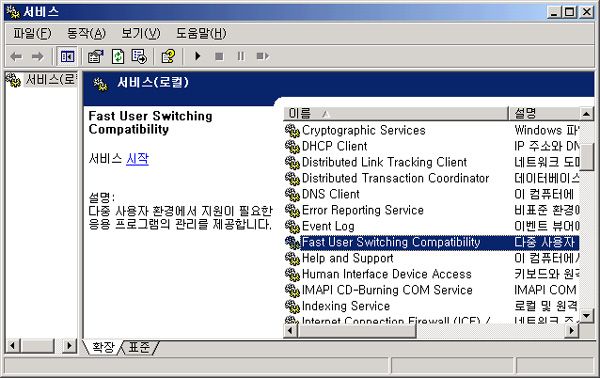Image resolution: width=600 pixels, height=378 pixels.
Task: Click left tree pane scrollbar right arrow
Action: (69, 346)
